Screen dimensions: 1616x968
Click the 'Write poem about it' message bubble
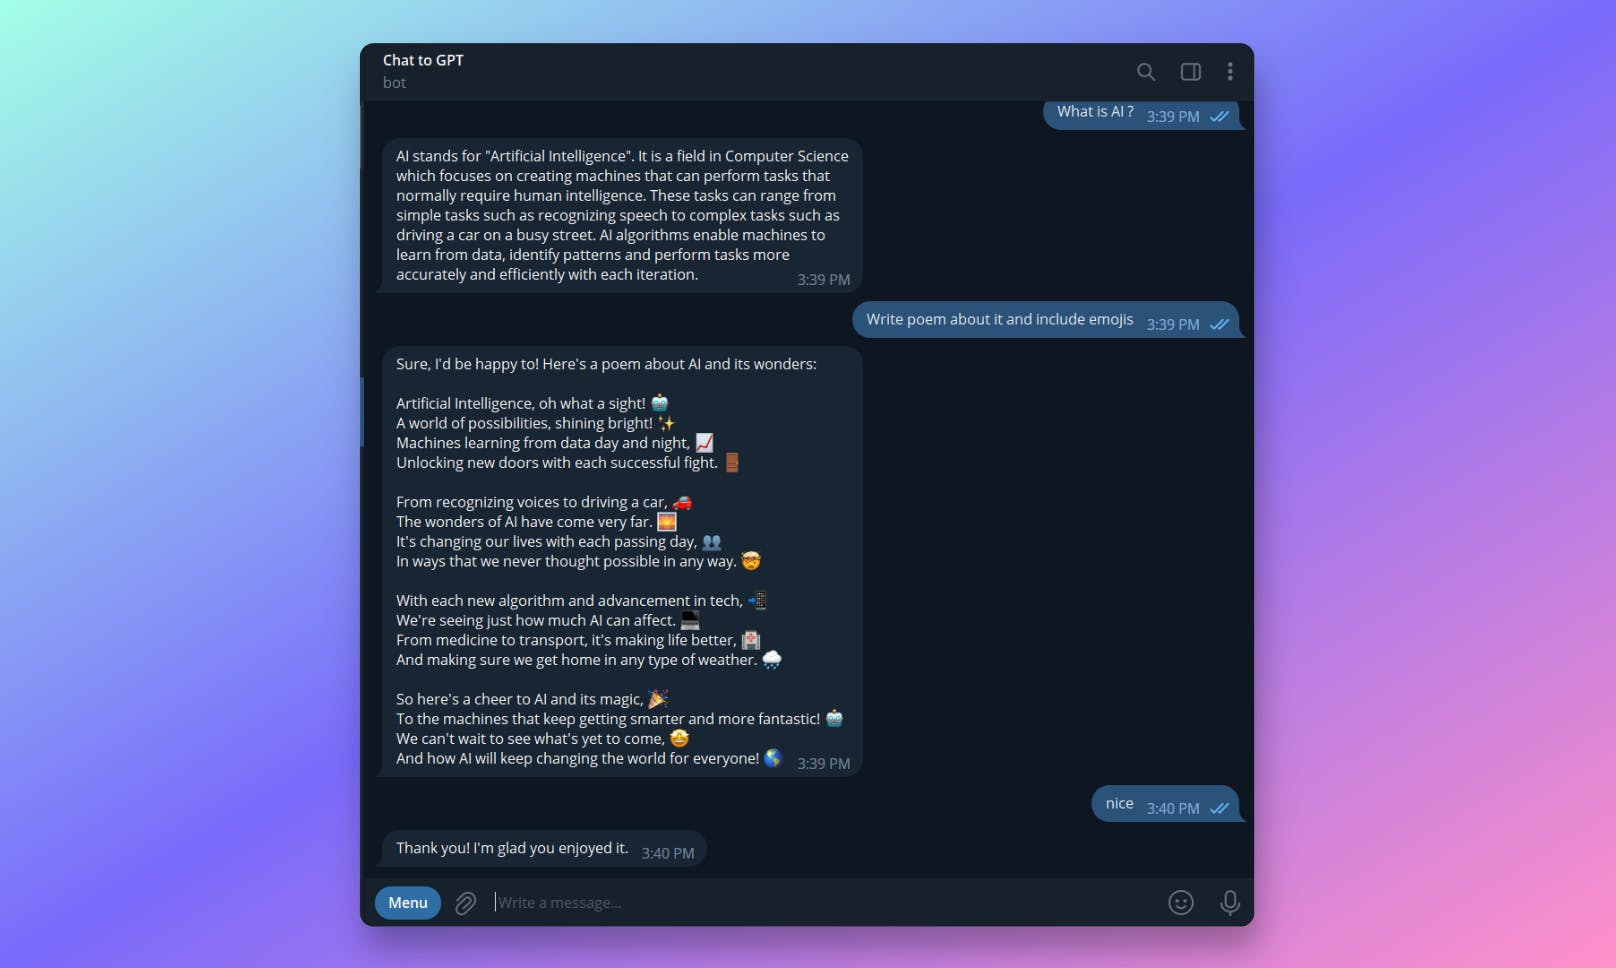[x=1046, y=320]
